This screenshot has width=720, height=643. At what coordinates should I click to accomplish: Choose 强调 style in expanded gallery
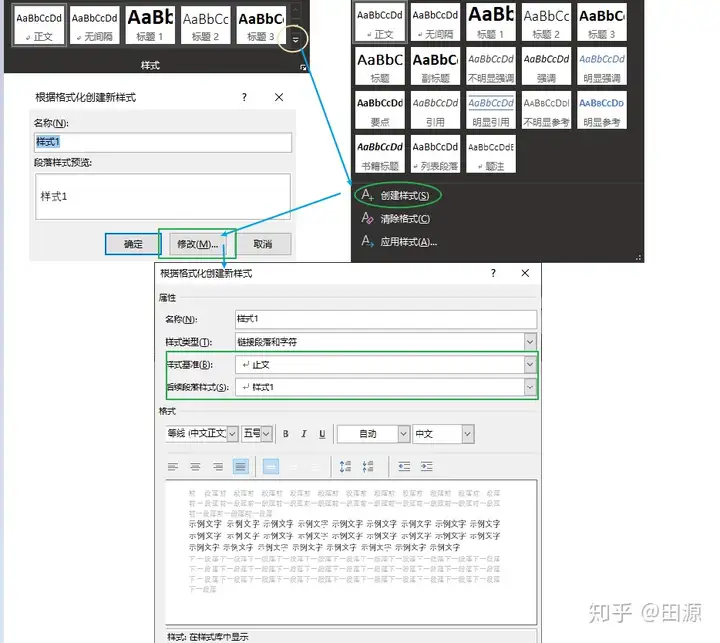546,66
